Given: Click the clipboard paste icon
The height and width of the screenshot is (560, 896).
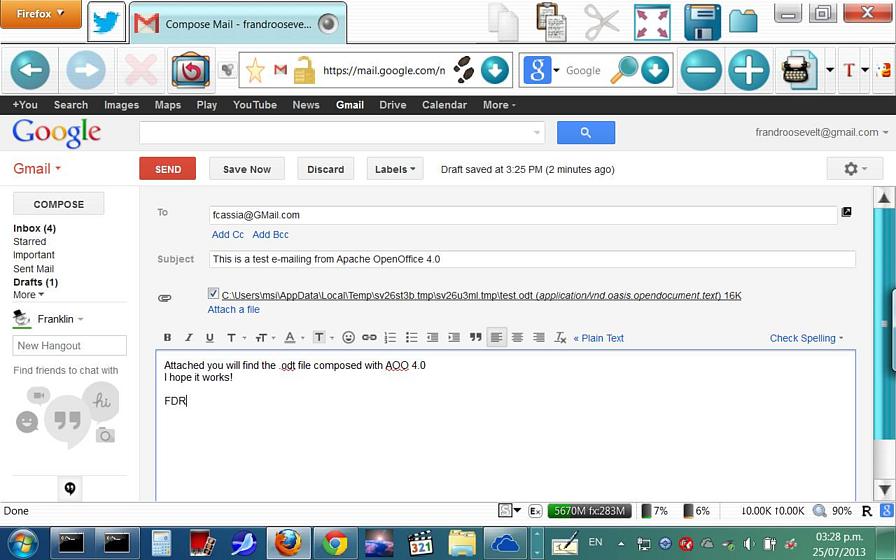Looking at the screenshot, I should coord(551,22).
